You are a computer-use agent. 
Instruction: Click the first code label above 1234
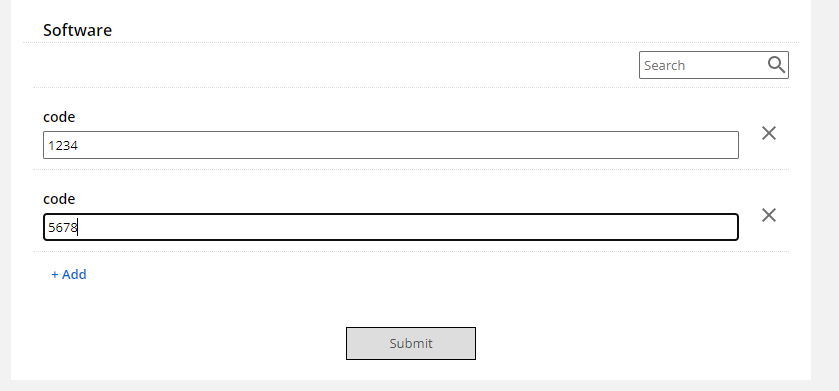pos(59,117)
